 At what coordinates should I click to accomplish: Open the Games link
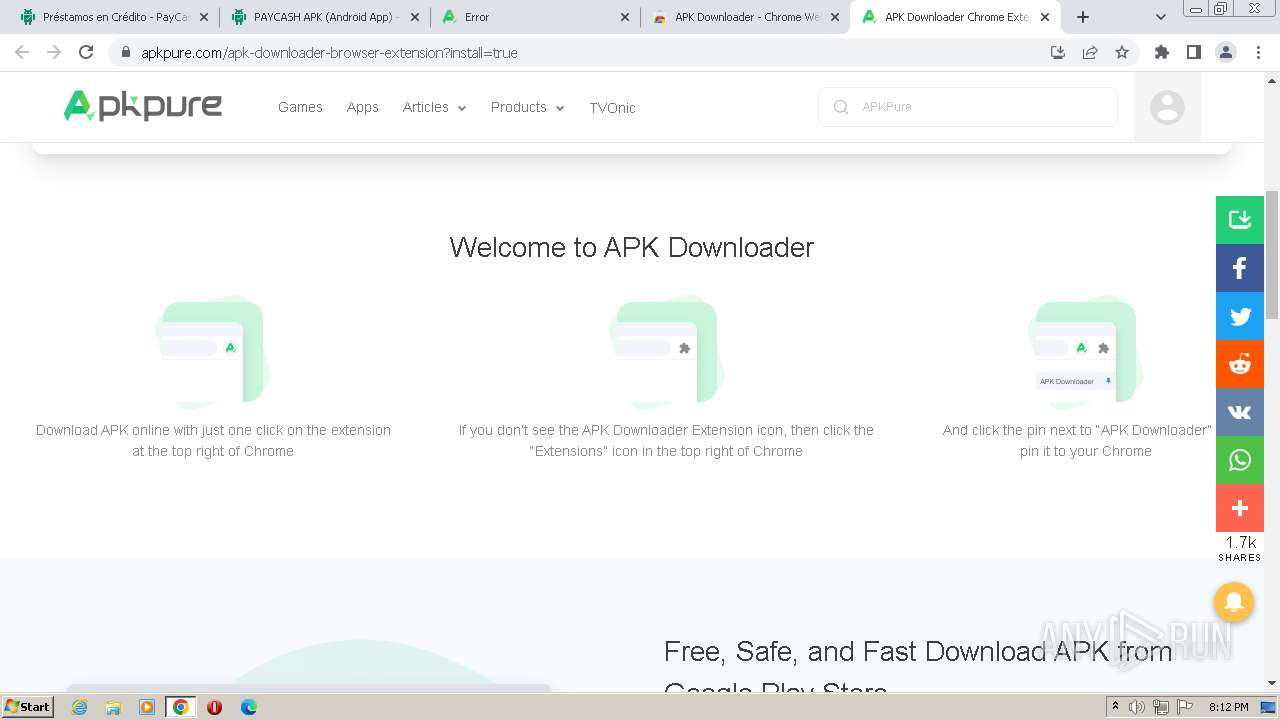300,107
